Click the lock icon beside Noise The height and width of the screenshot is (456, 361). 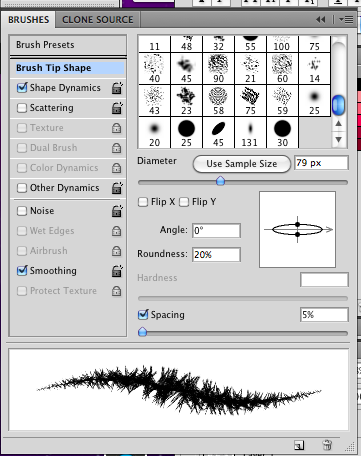click(x=117, y=211)
